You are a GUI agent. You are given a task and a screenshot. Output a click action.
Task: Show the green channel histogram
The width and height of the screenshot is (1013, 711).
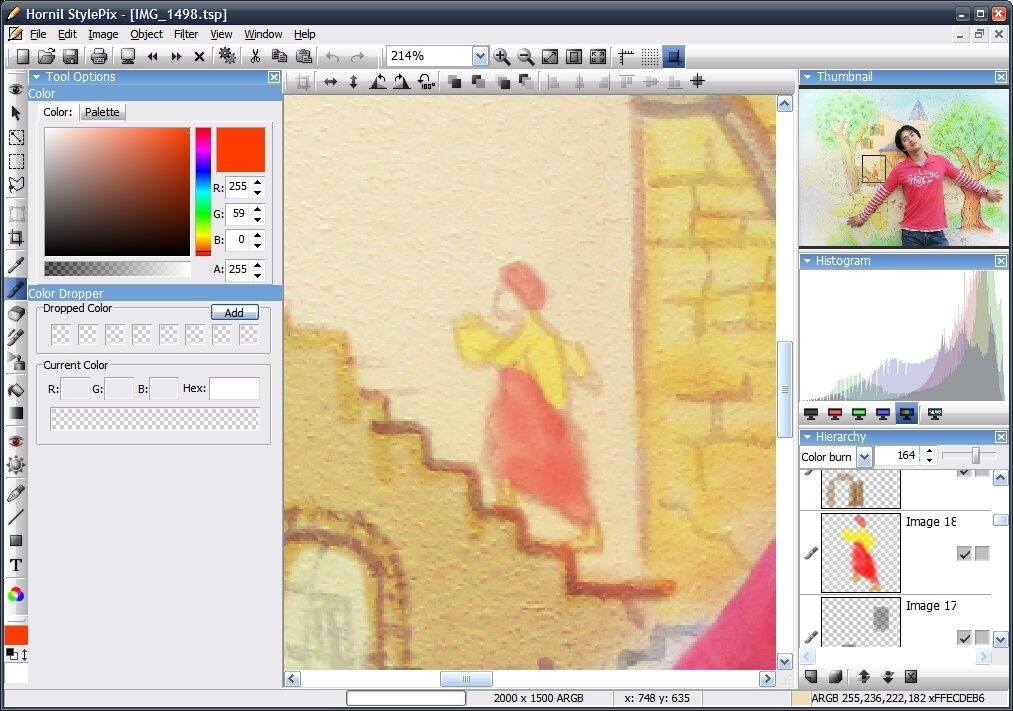pos(859,413)
